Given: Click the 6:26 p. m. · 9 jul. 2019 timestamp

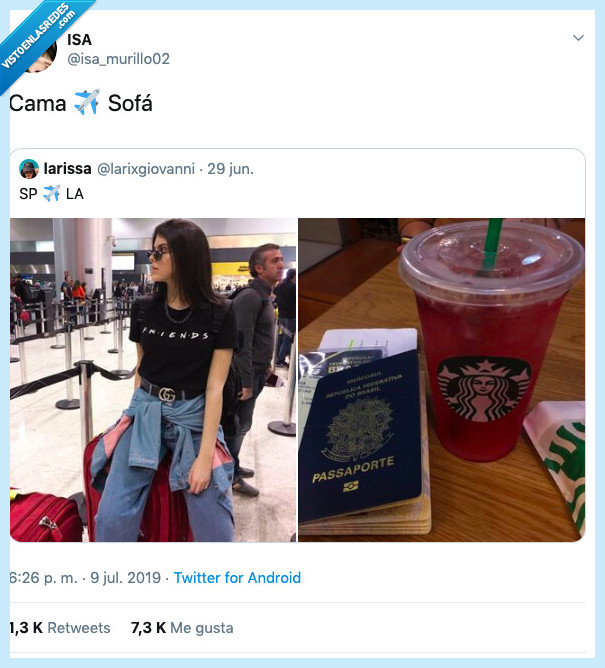Looking at the screenshot, I should click(85, 578).
